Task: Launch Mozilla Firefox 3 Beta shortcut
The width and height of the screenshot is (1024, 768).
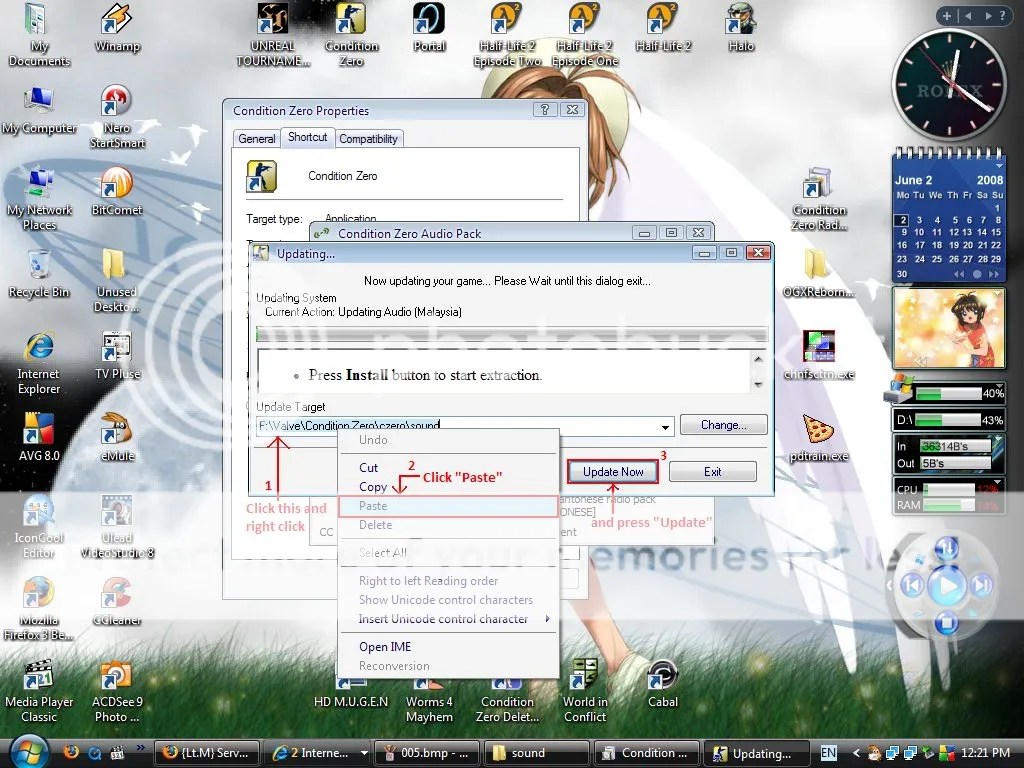Action: point(39,609)
